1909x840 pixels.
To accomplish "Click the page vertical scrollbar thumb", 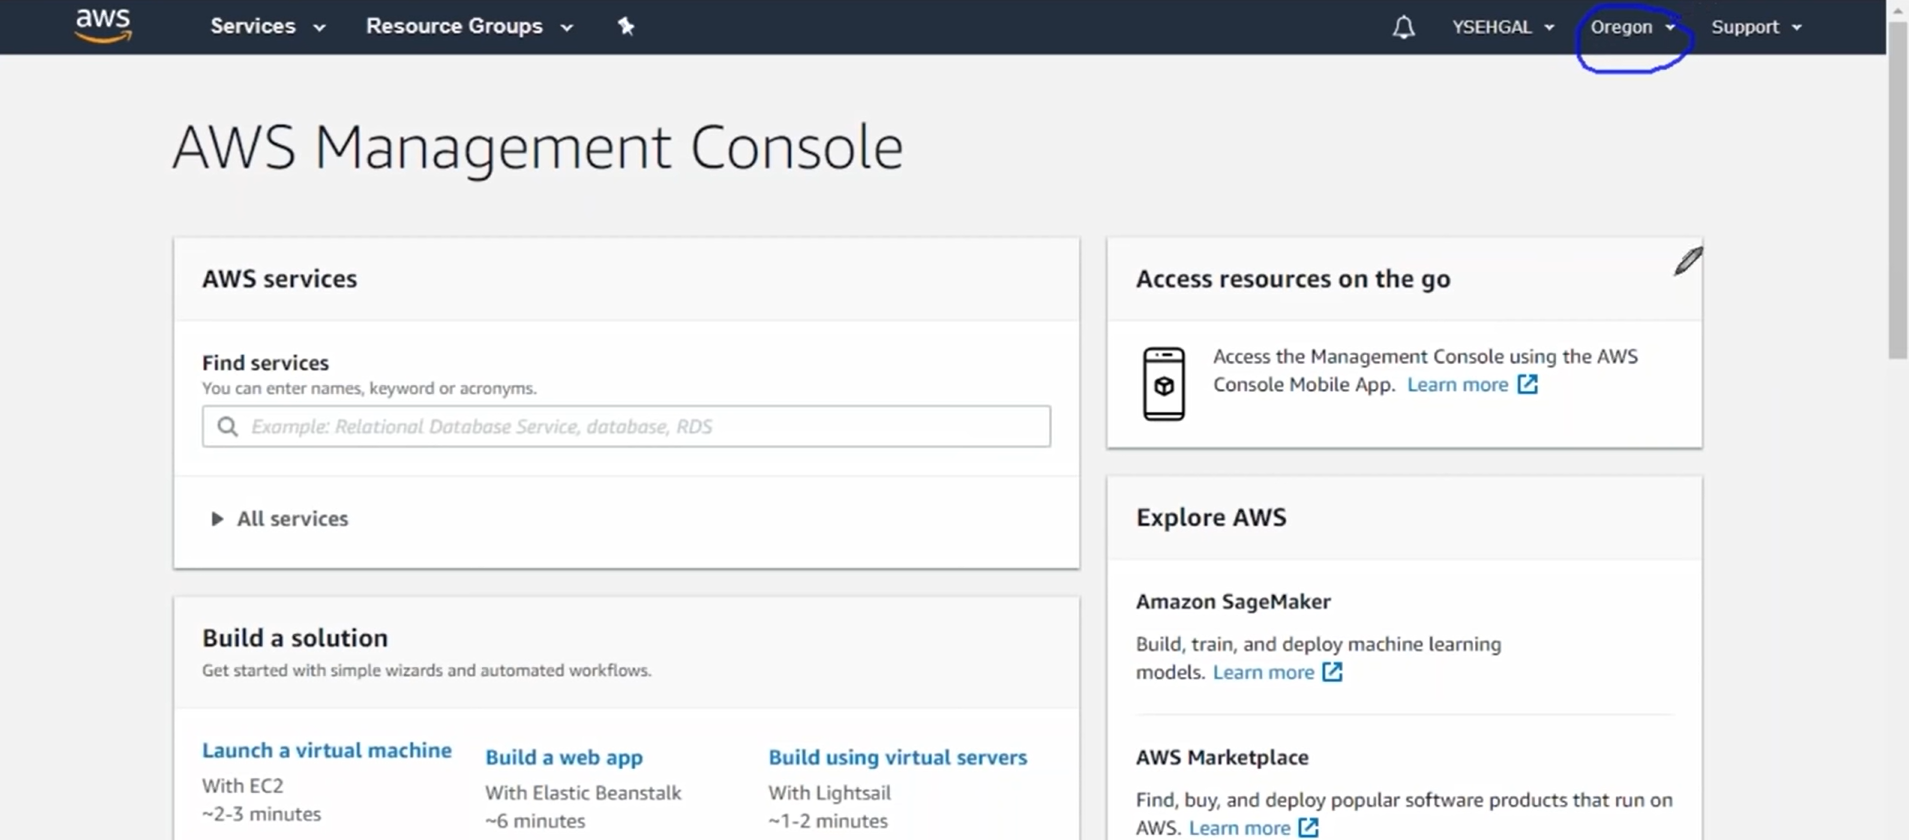I will tap(1897, 190).
